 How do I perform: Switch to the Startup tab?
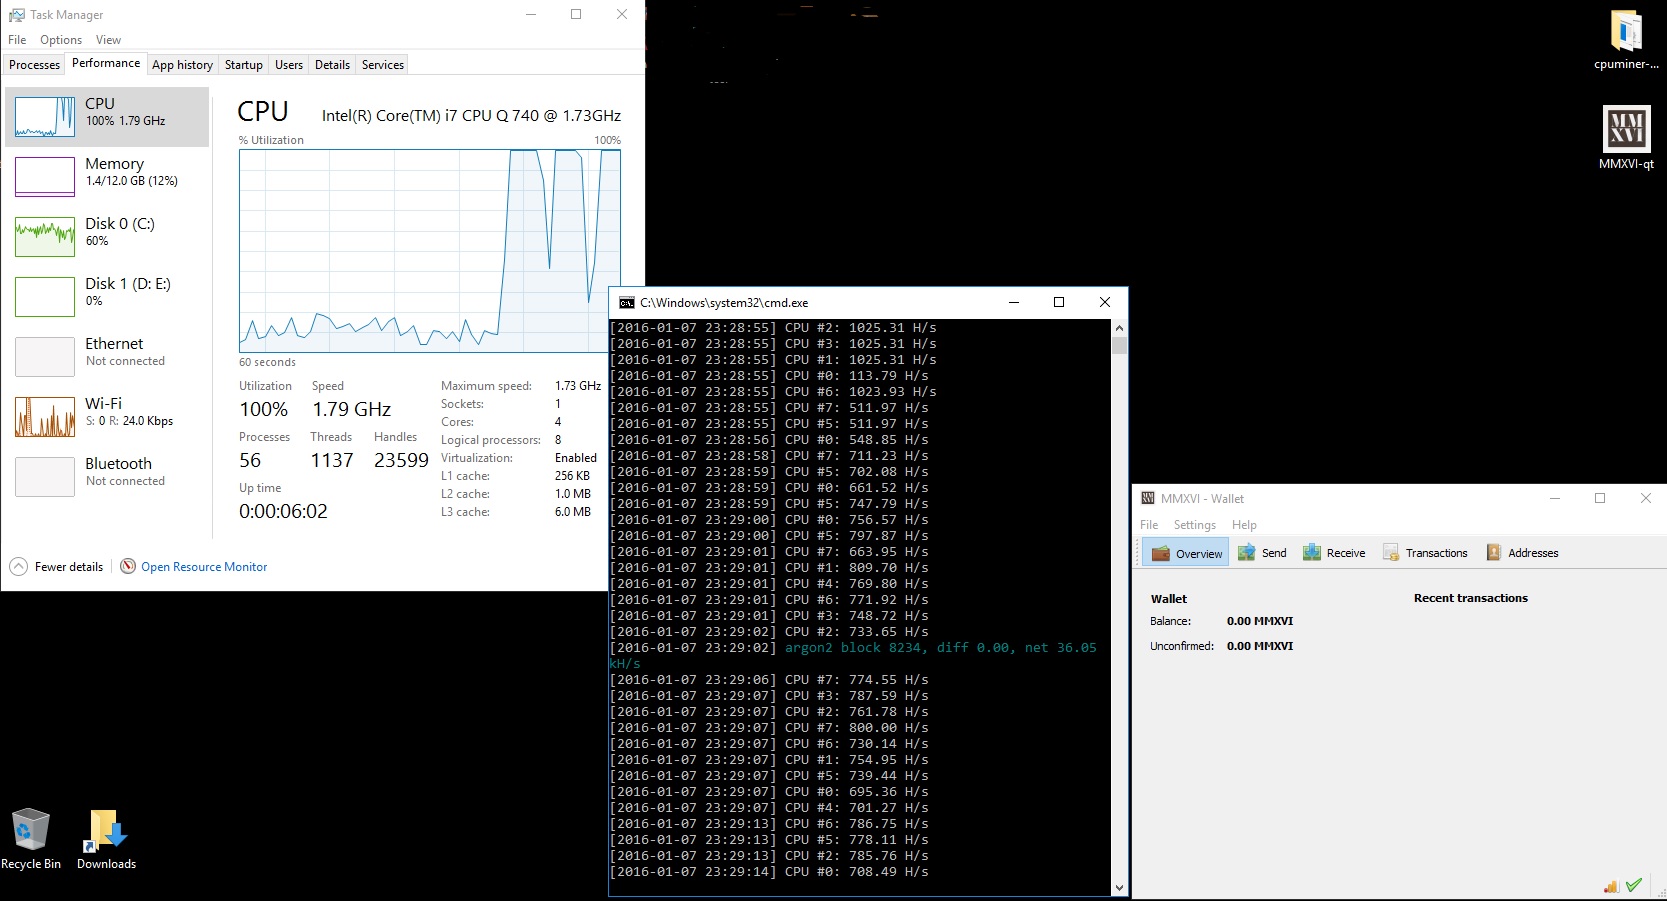(243, 65)
